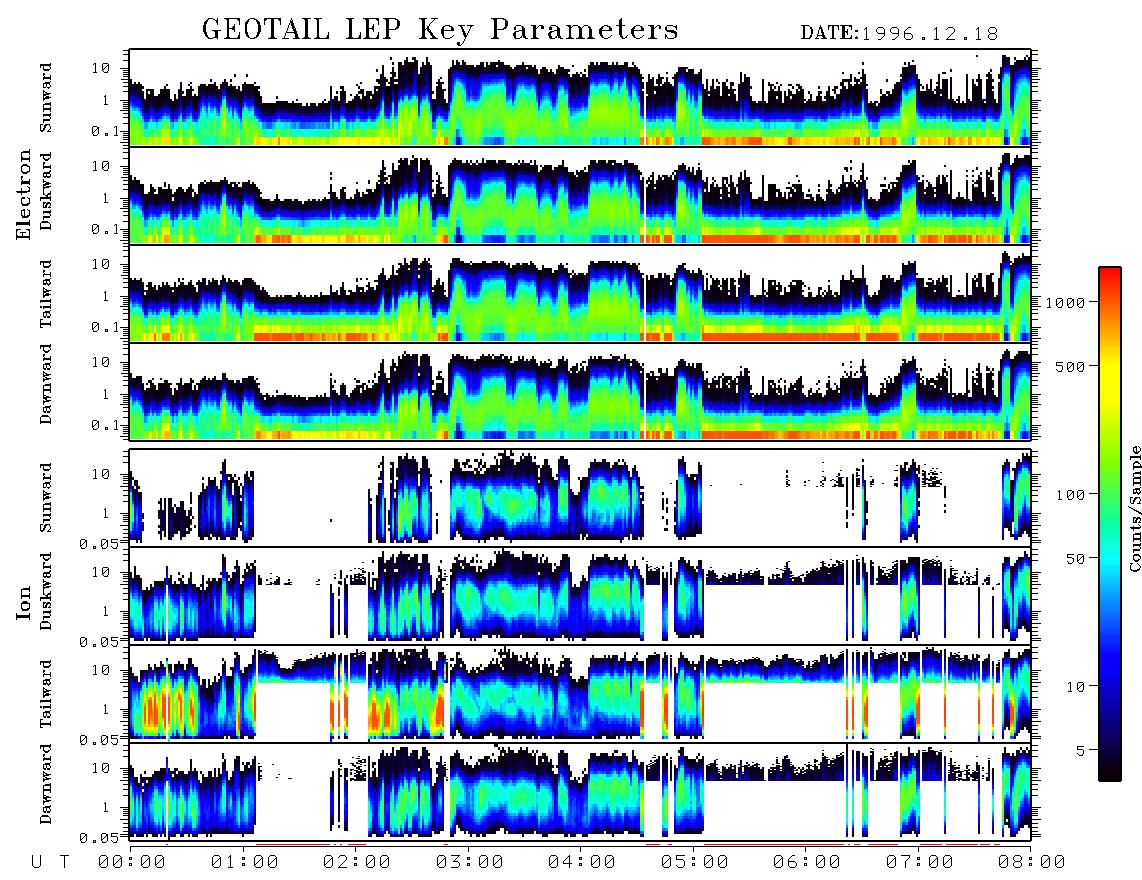The width and height of the screenshot is (1142, 880).
Task: Select the Electron Tailward axis label
Action: [46, 293]
